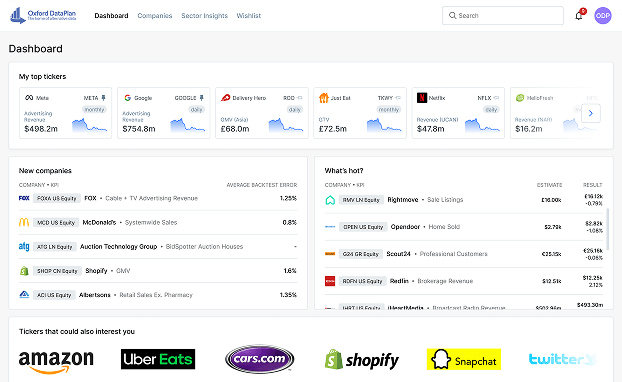
Task: Select the SHOP CN Equity tag
Action: point(57,271)
